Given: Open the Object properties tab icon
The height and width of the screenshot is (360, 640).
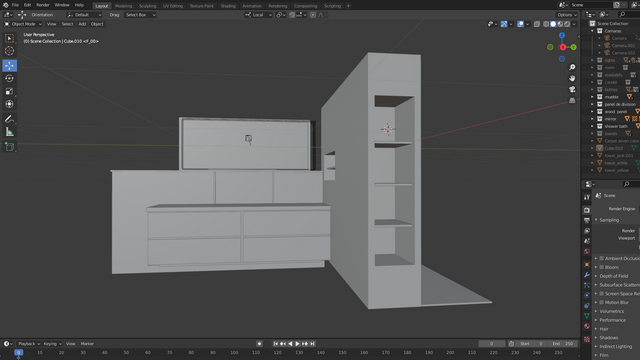Looking at the screenshot, I should [587, 264].
